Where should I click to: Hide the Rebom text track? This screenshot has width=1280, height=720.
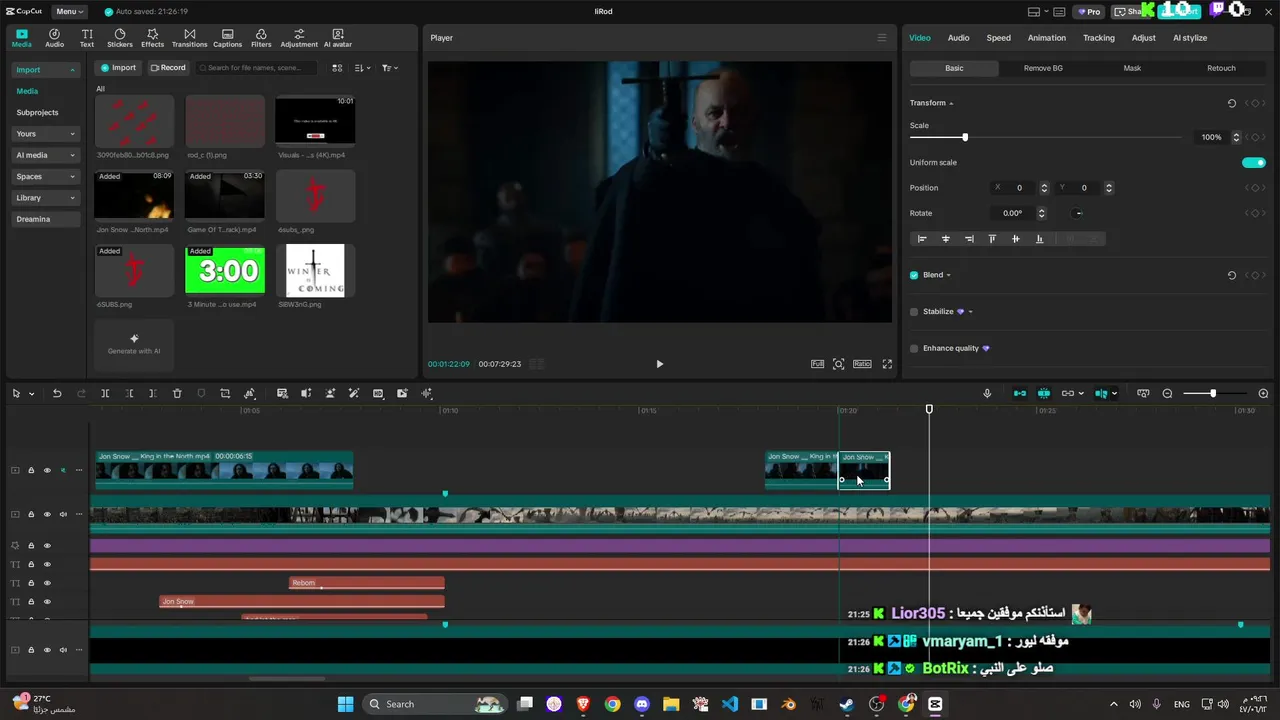pyautogui.click(x=47, y=583)
